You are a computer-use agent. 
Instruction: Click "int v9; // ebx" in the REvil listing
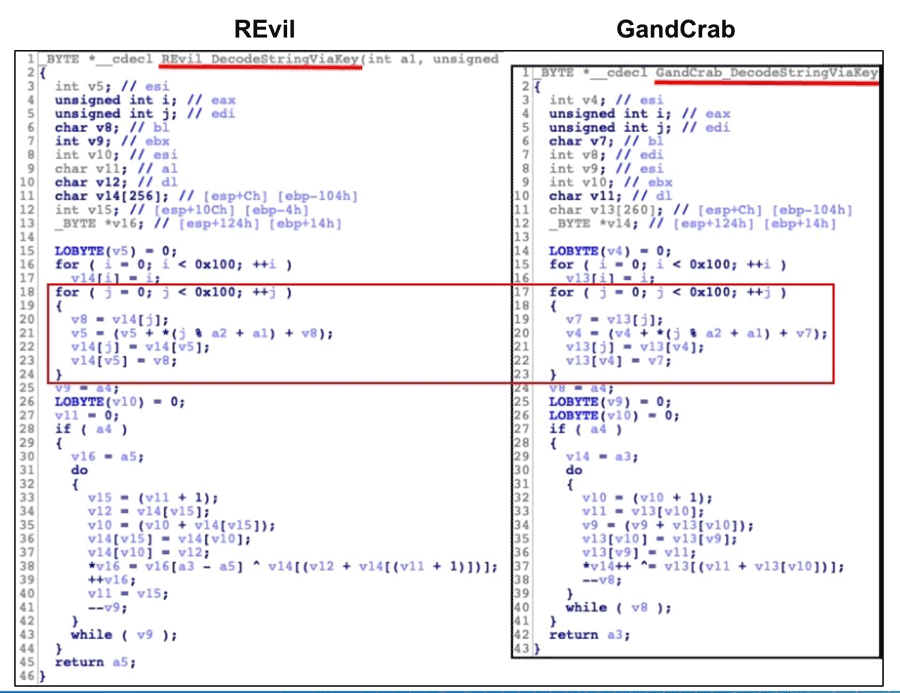click(x=112, y=141)
